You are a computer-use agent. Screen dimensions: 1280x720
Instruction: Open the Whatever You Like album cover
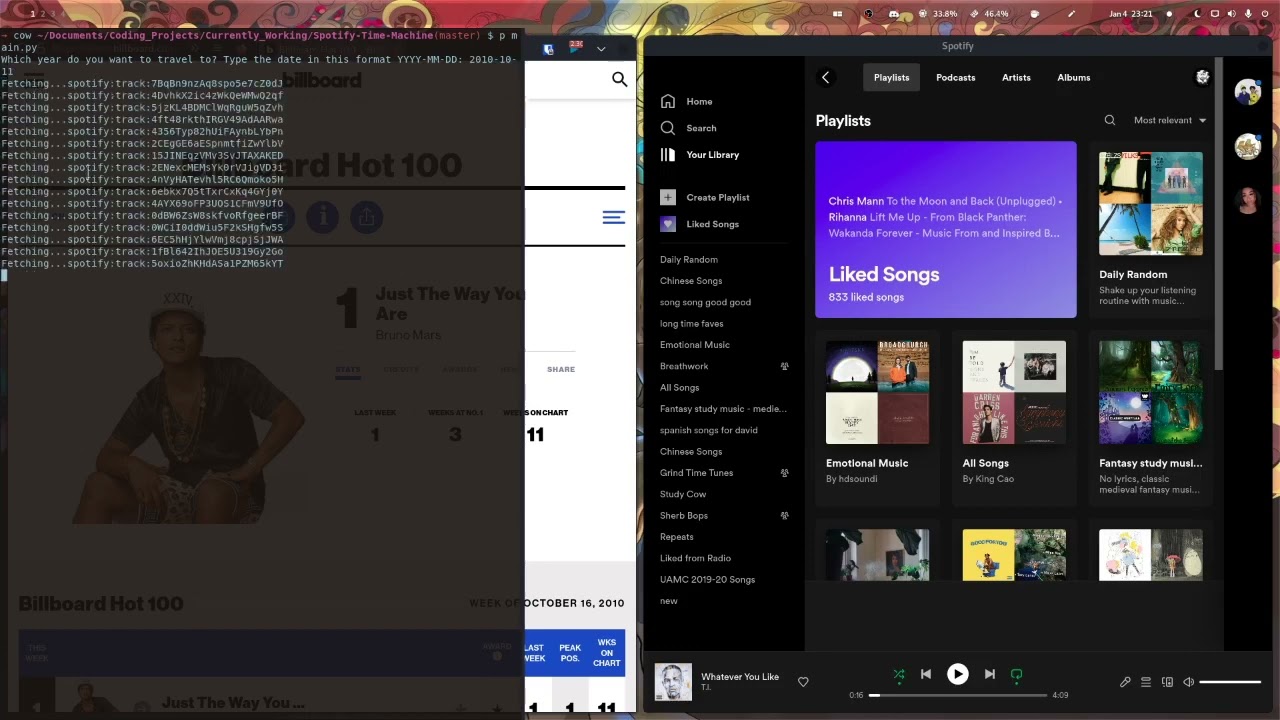673,682
